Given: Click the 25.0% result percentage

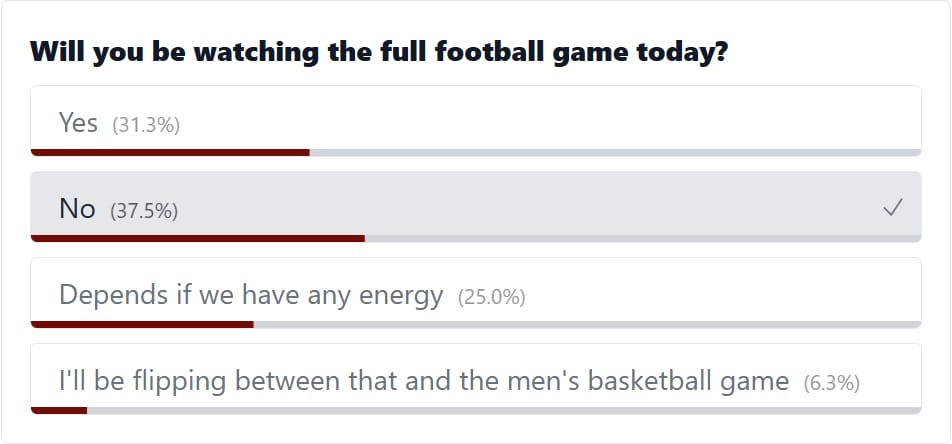Looking at the screenshot, I should point(491,297).
